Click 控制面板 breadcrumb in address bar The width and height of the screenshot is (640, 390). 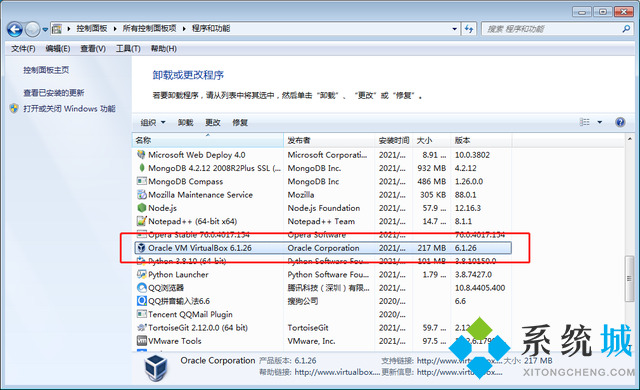click(x=91, y=29)
